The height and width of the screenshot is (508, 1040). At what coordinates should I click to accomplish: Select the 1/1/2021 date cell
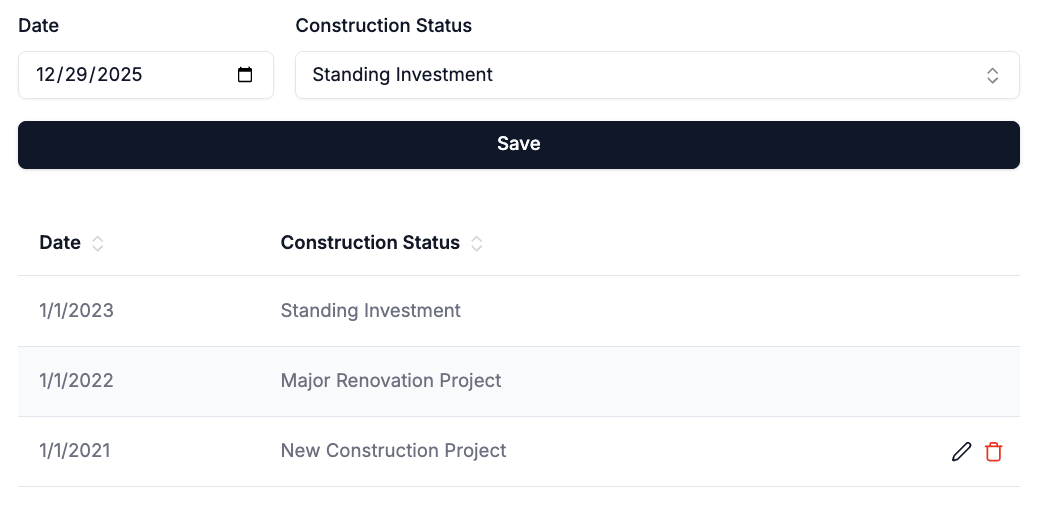pos(74,451)
